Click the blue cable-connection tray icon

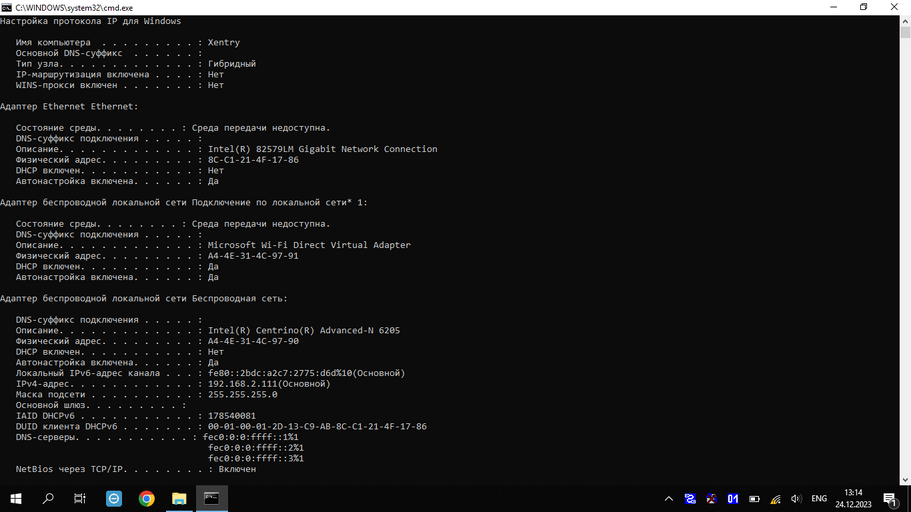690,499
